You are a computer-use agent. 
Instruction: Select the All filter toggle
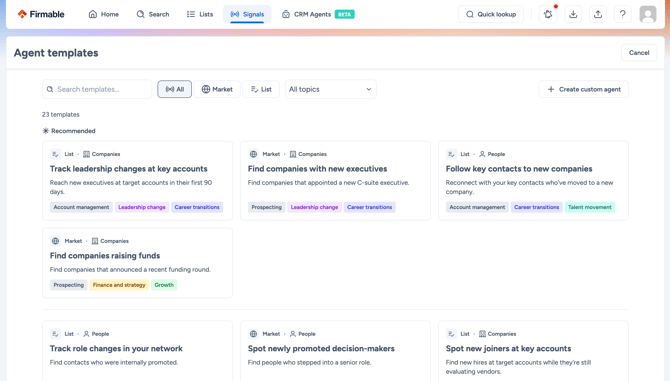[174, 89]
